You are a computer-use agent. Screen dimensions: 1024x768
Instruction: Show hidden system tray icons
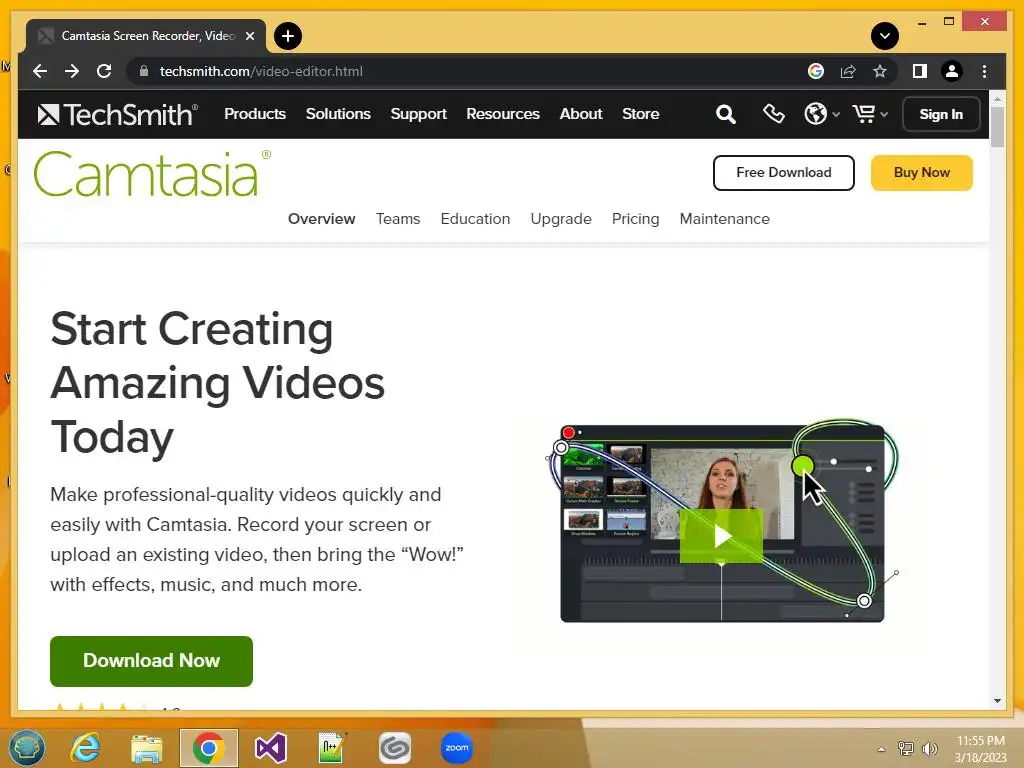point(881,749)
